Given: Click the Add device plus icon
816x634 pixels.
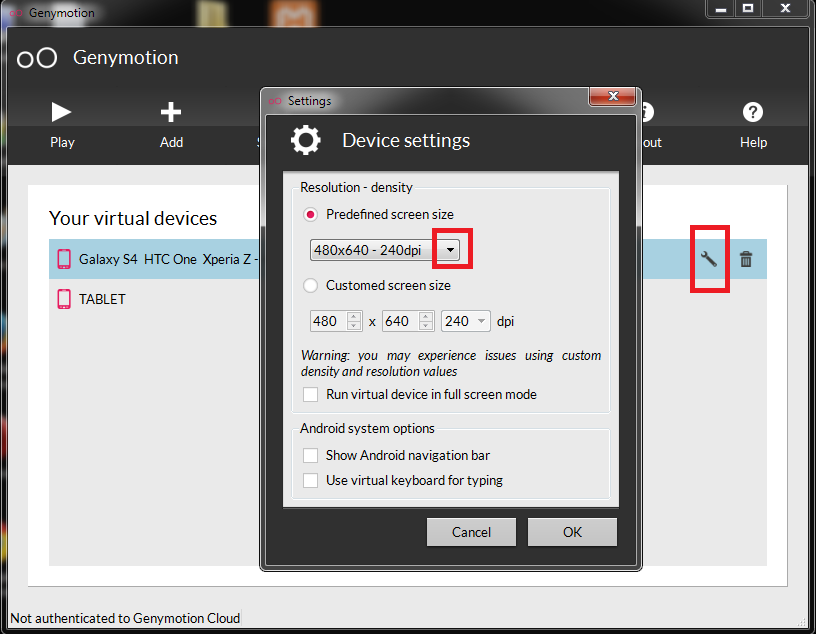Looking at the screenshot, I should pyautogui.click(x=171, y=112).
